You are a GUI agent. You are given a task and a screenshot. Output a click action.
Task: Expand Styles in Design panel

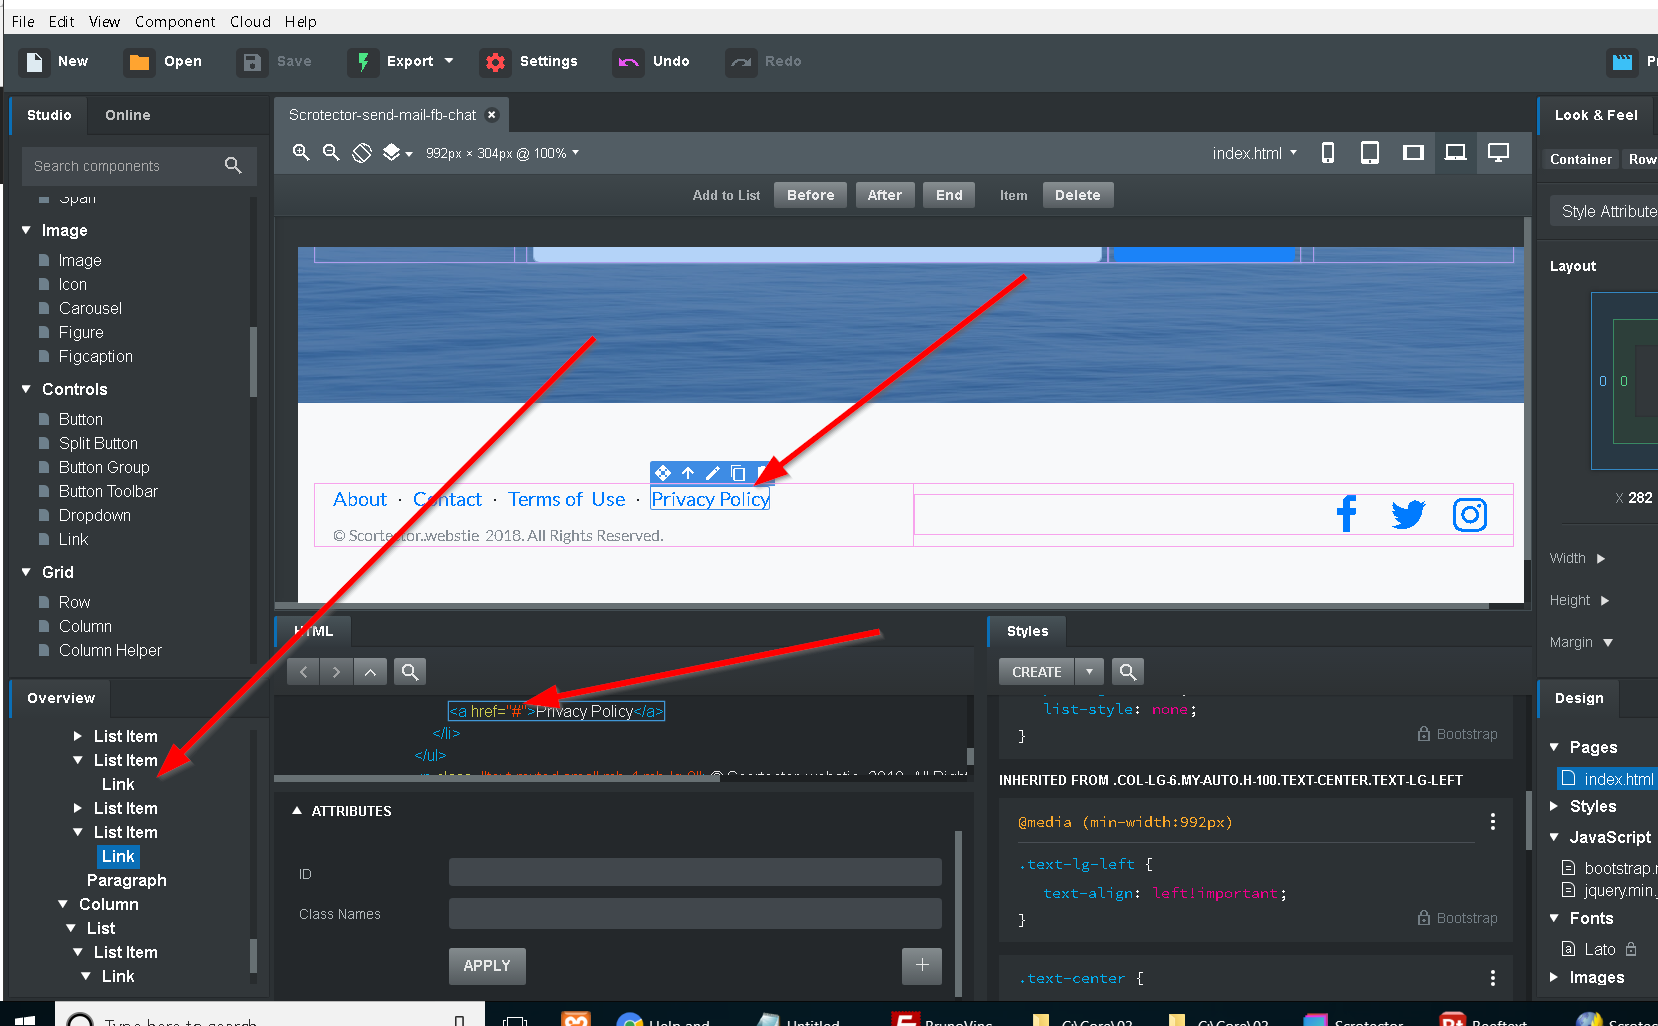(1554, 806)
